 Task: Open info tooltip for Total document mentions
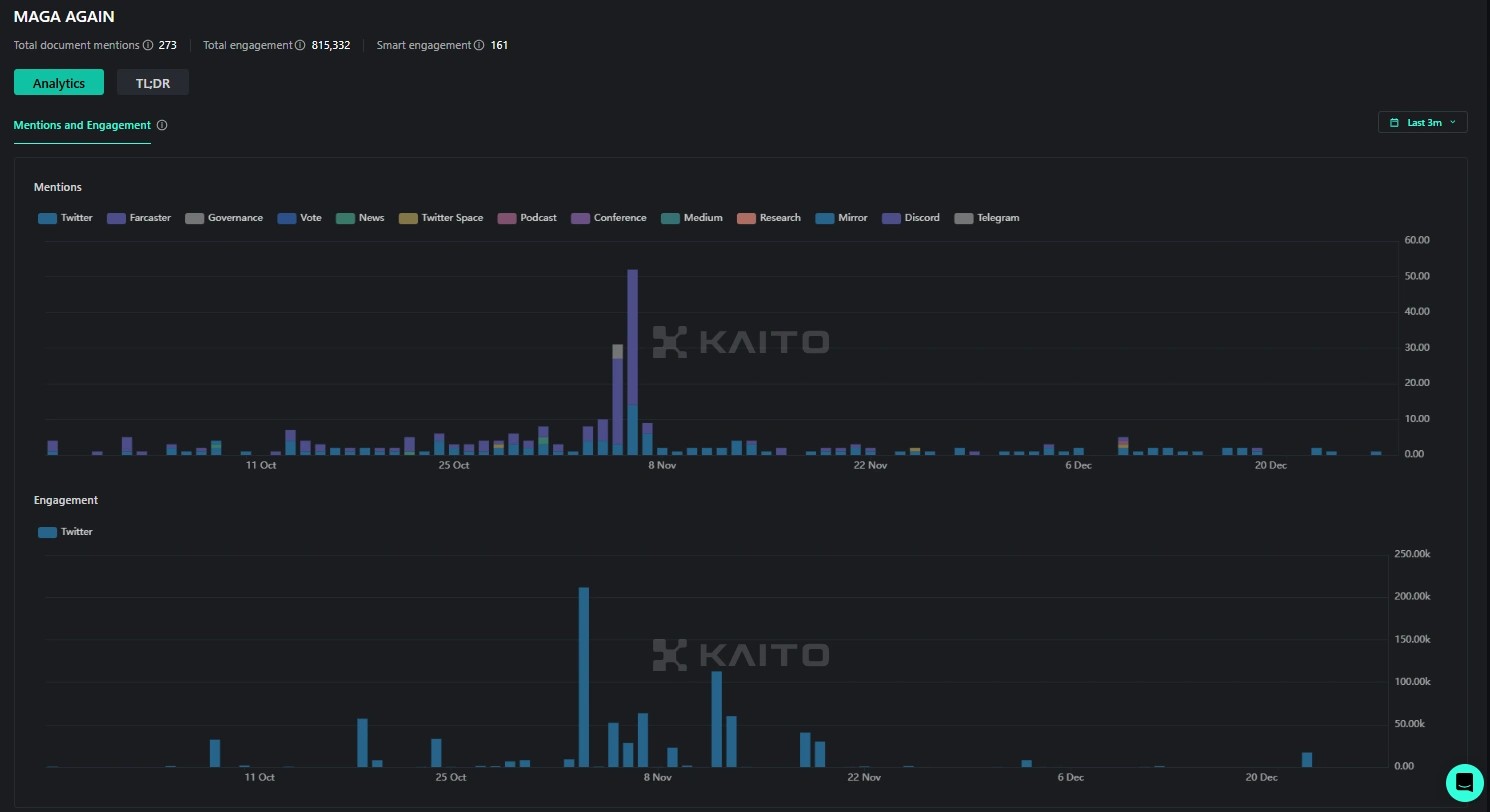[x=148, y=45]
